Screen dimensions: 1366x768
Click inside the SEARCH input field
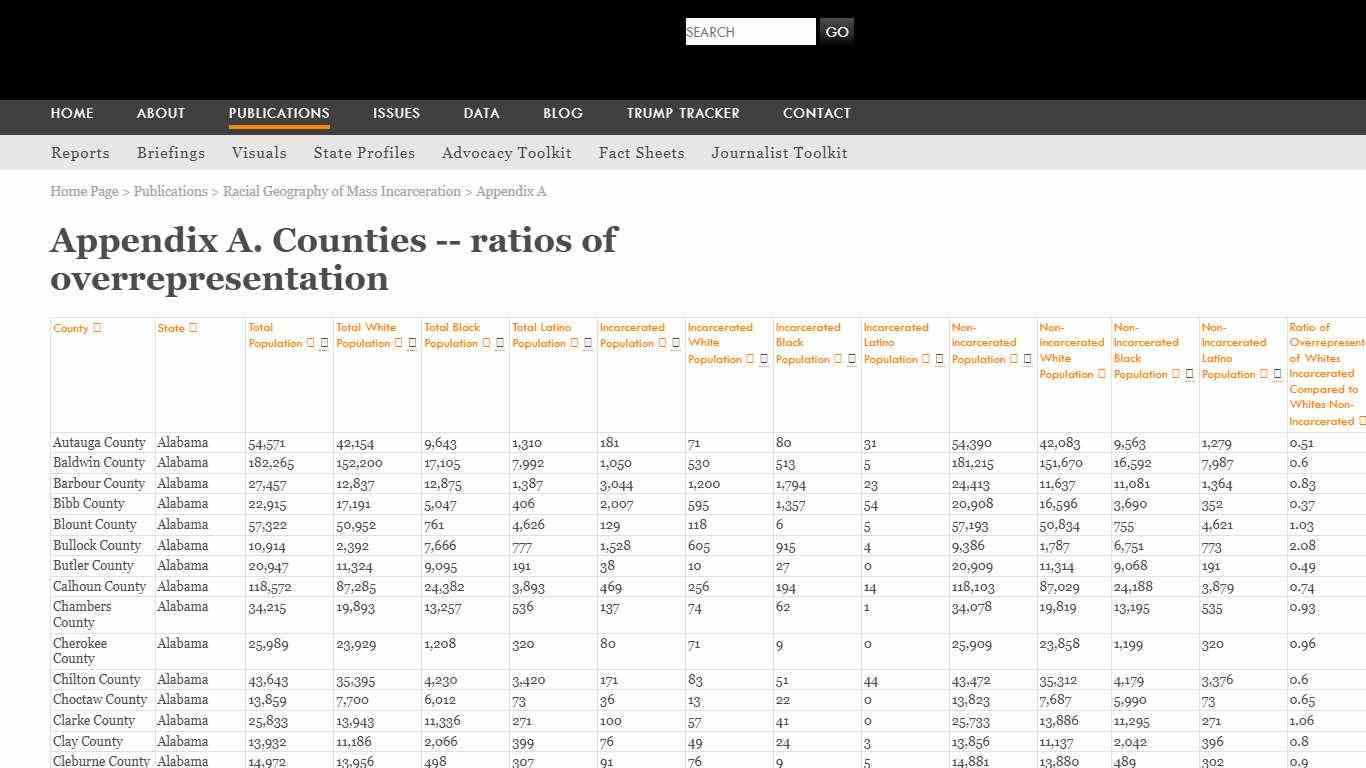coord(750,31)
